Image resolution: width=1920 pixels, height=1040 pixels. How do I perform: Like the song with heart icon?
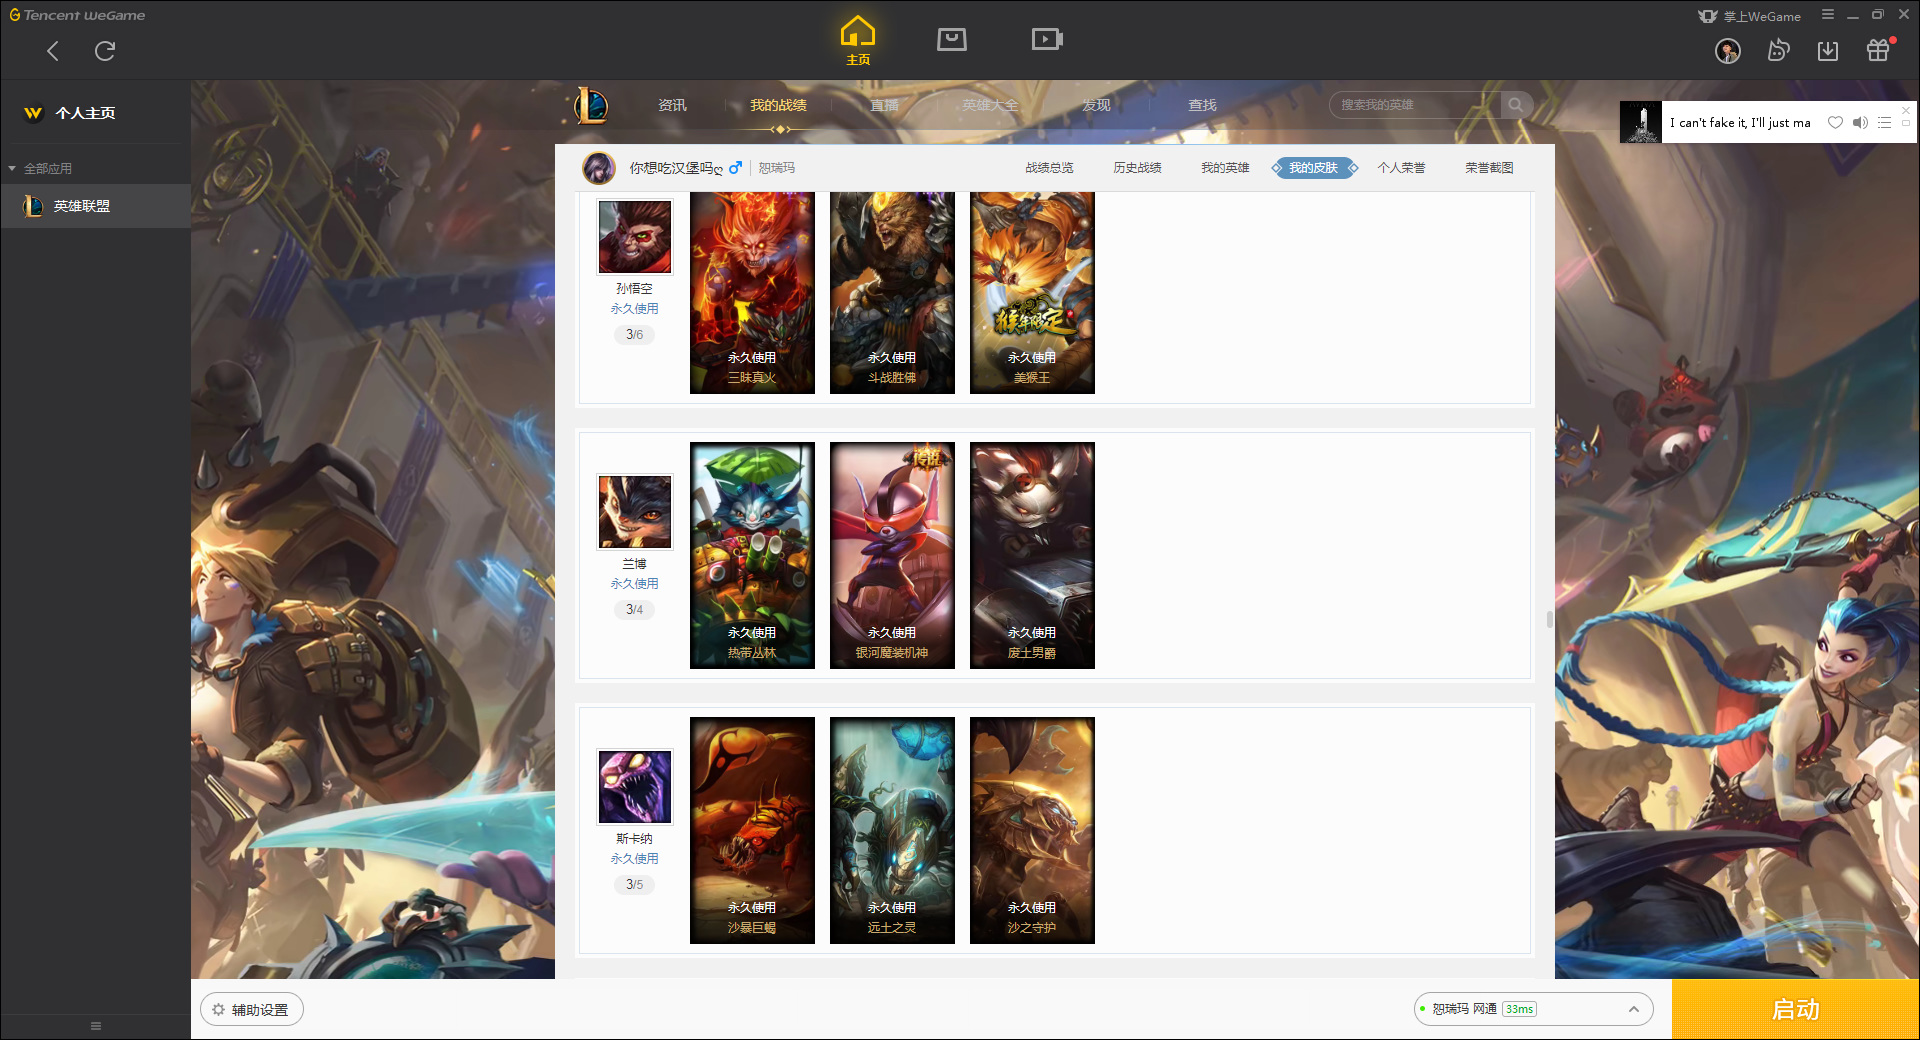click(1835, 123)
